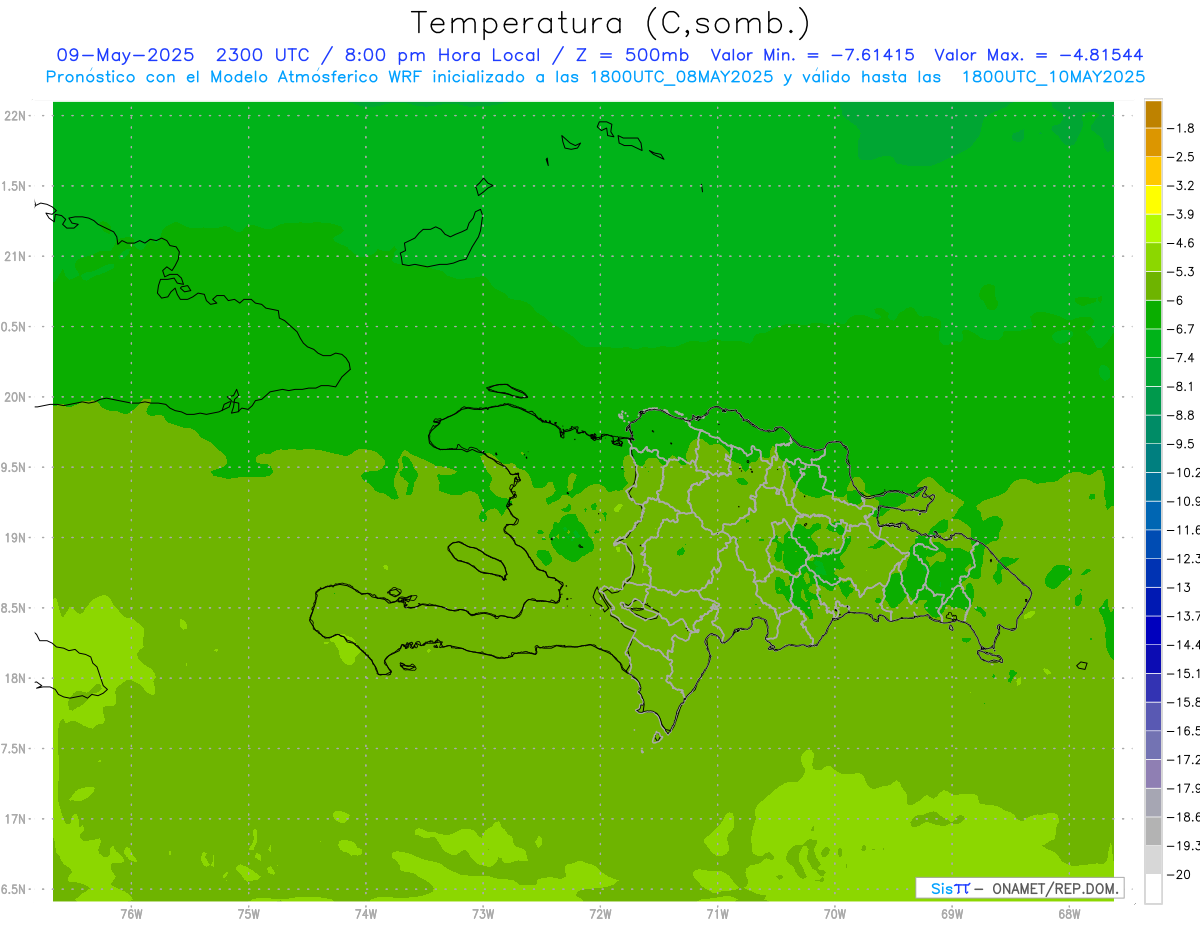Click the "73W" longitude label

tap(483, 913)
